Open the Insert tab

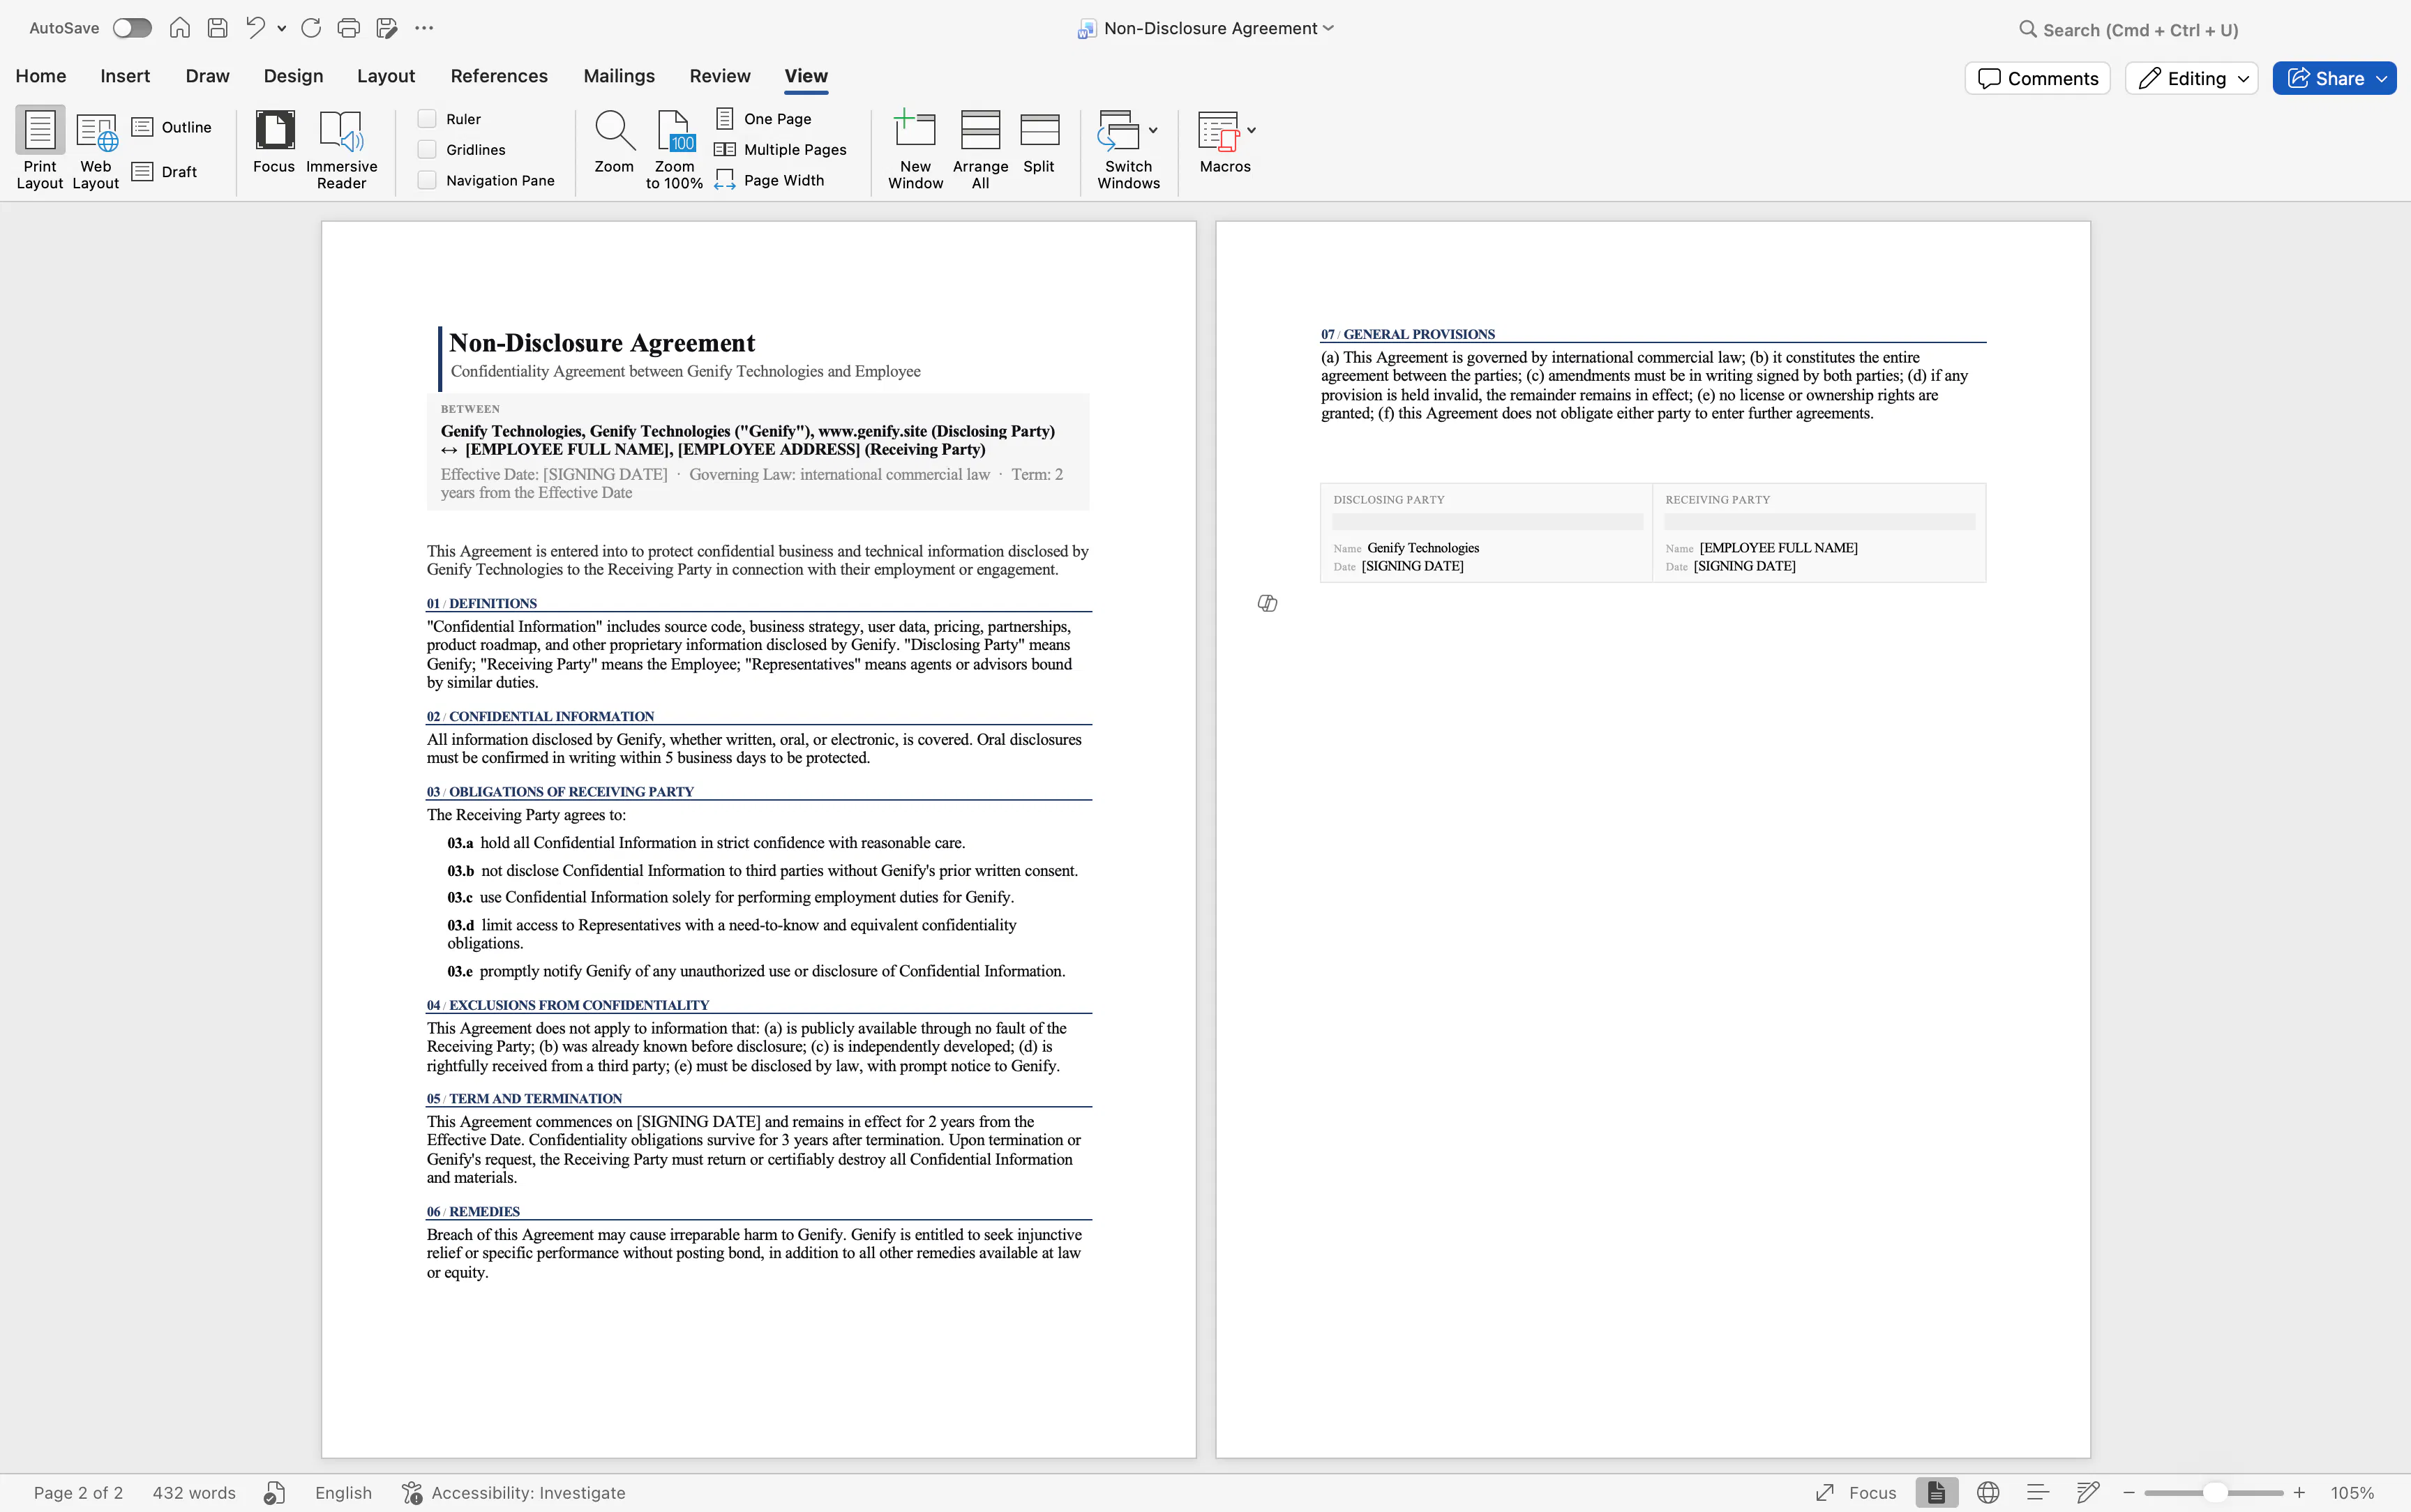[125, 76]
